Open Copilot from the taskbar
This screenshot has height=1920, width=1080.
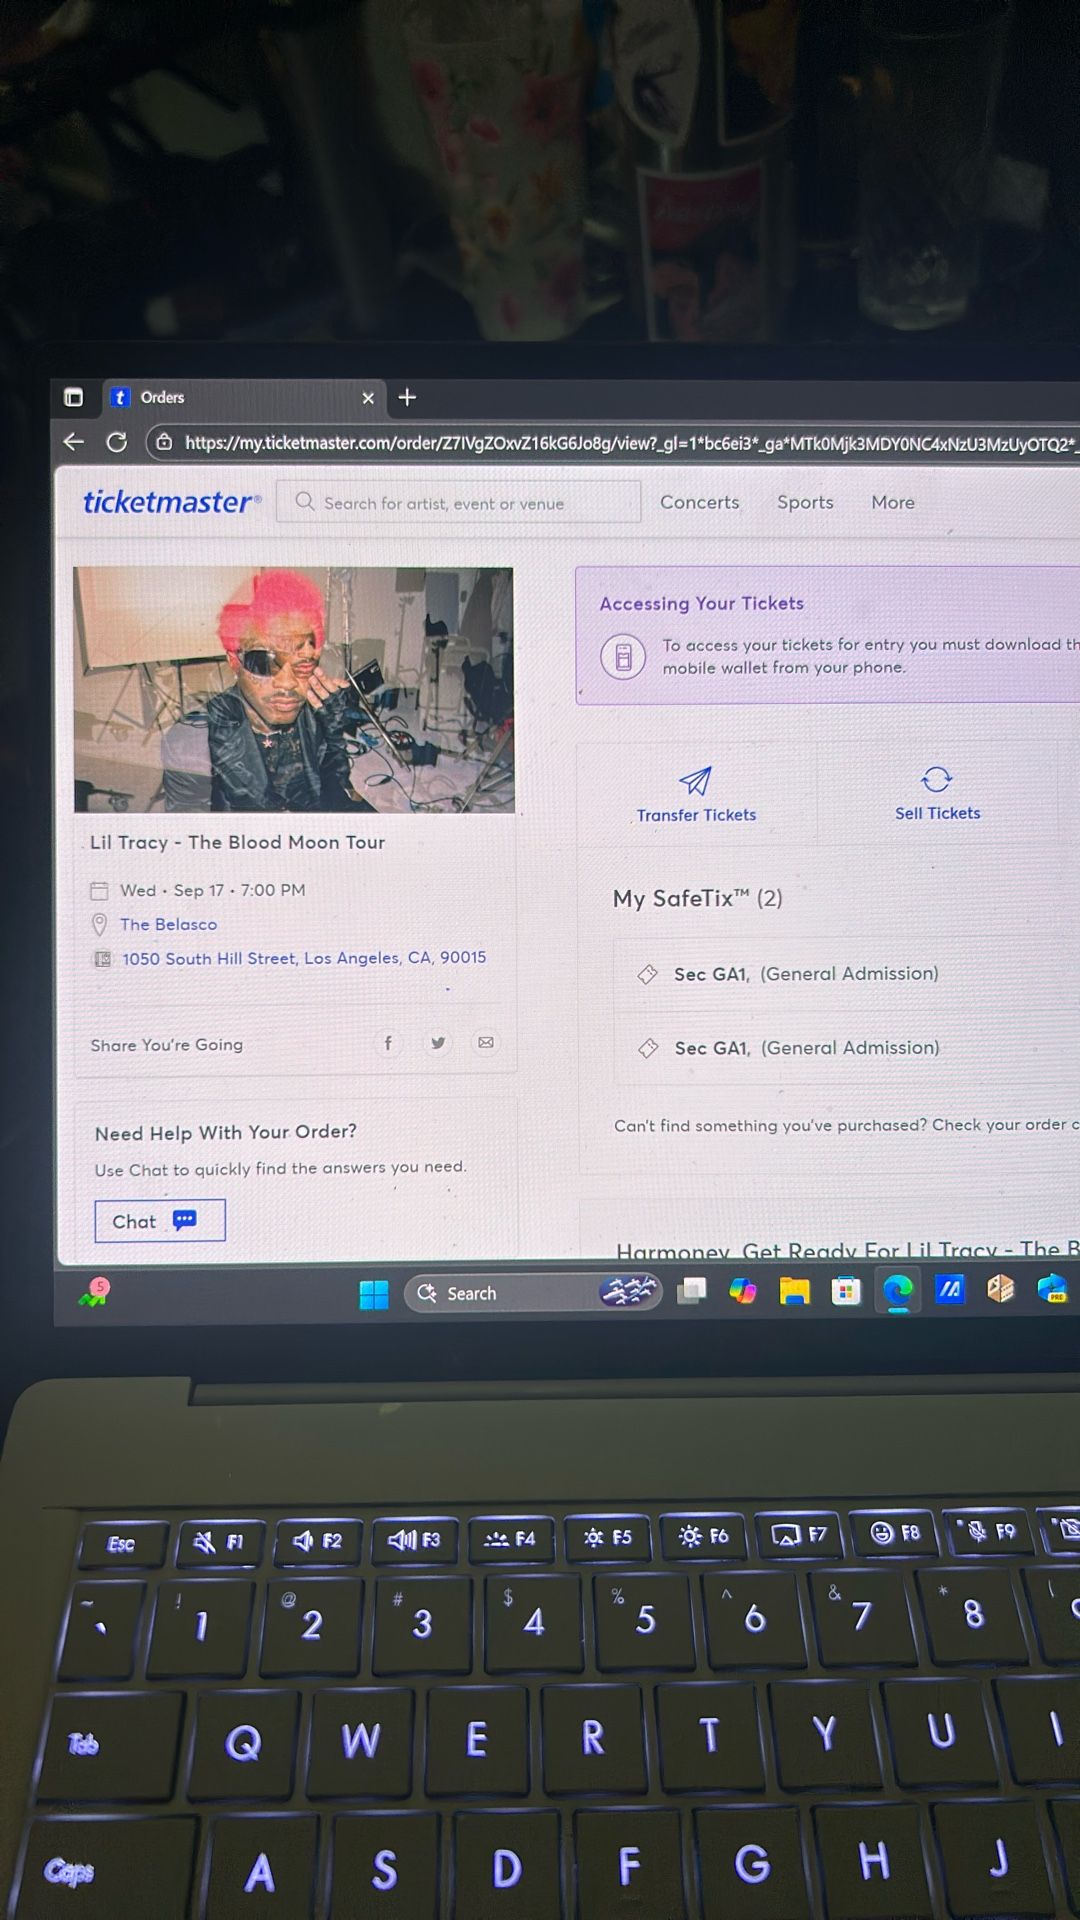click(743, 1291)
